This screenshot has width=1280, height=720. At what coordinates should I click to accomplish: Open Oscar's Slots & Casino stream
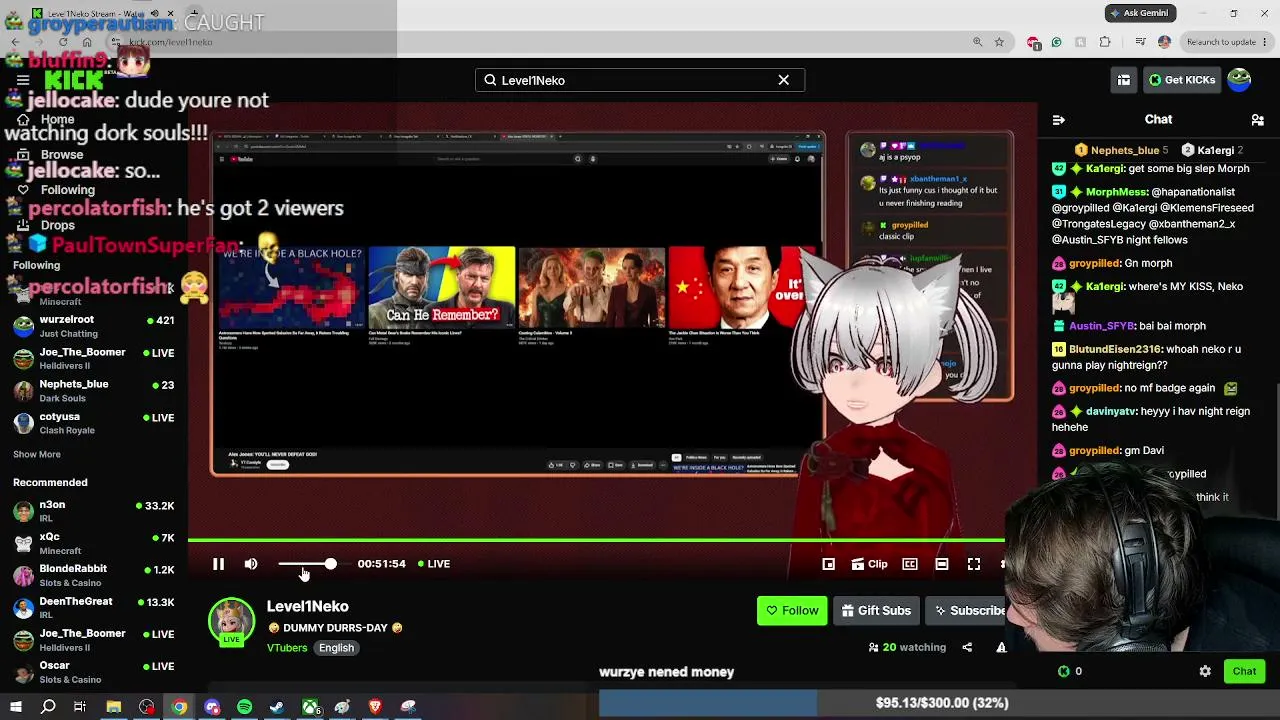(x=94, y=672)
